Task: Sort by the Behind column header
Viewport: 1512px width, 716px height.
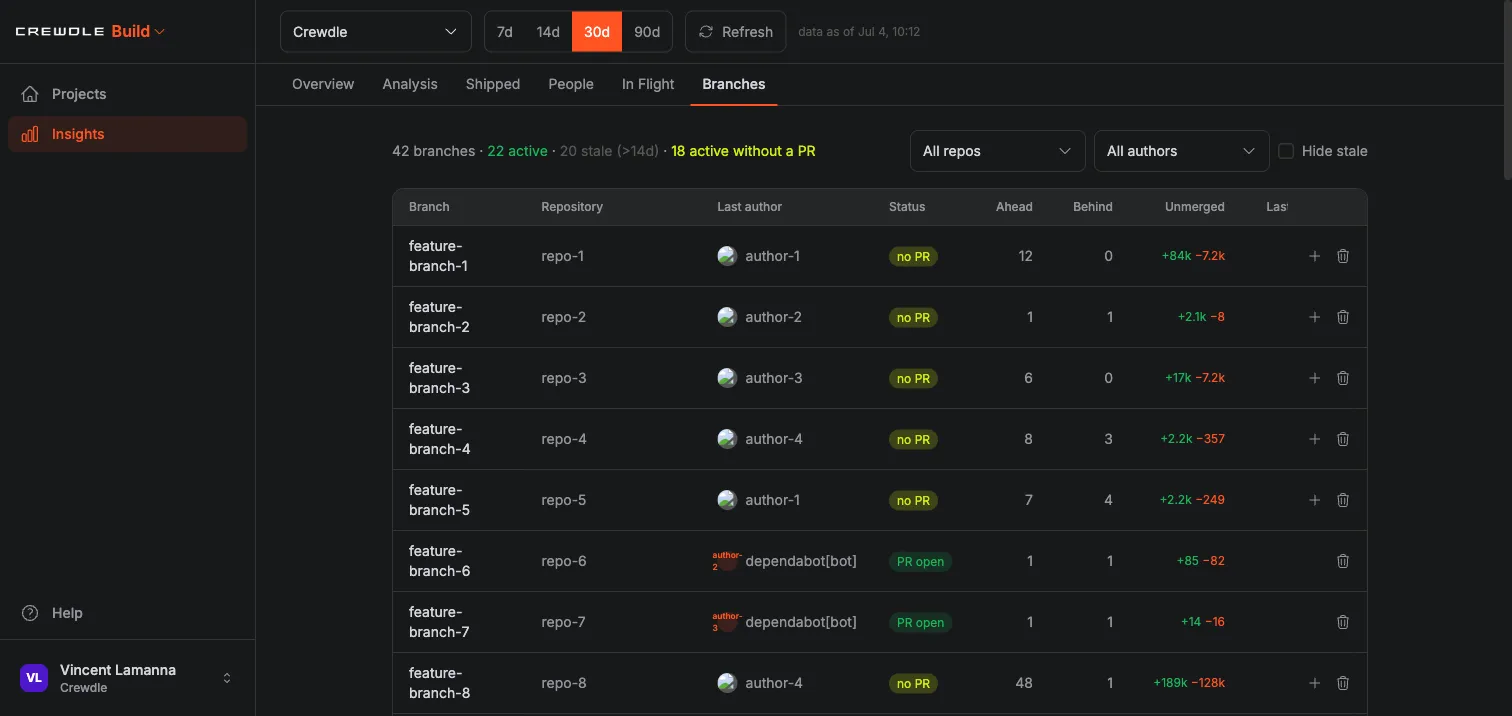Action: pyautogui.click(x=1093, y=207)
